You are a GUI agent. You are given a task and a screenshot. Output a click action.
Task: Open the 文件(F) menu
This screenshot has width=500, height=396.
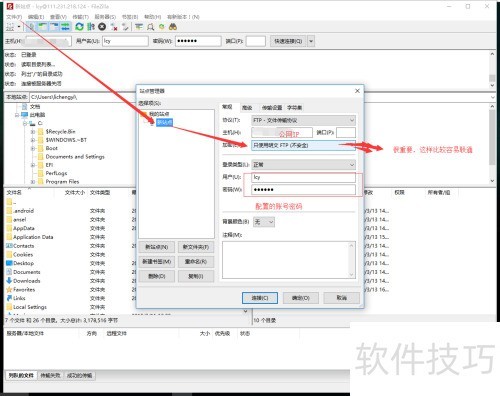14,17
